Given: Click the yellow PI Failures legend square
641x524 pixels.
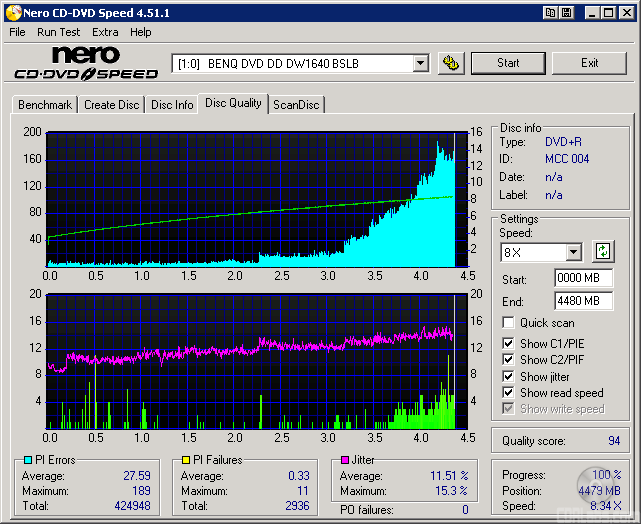Looking at the screenshot, I should (186, 460).
